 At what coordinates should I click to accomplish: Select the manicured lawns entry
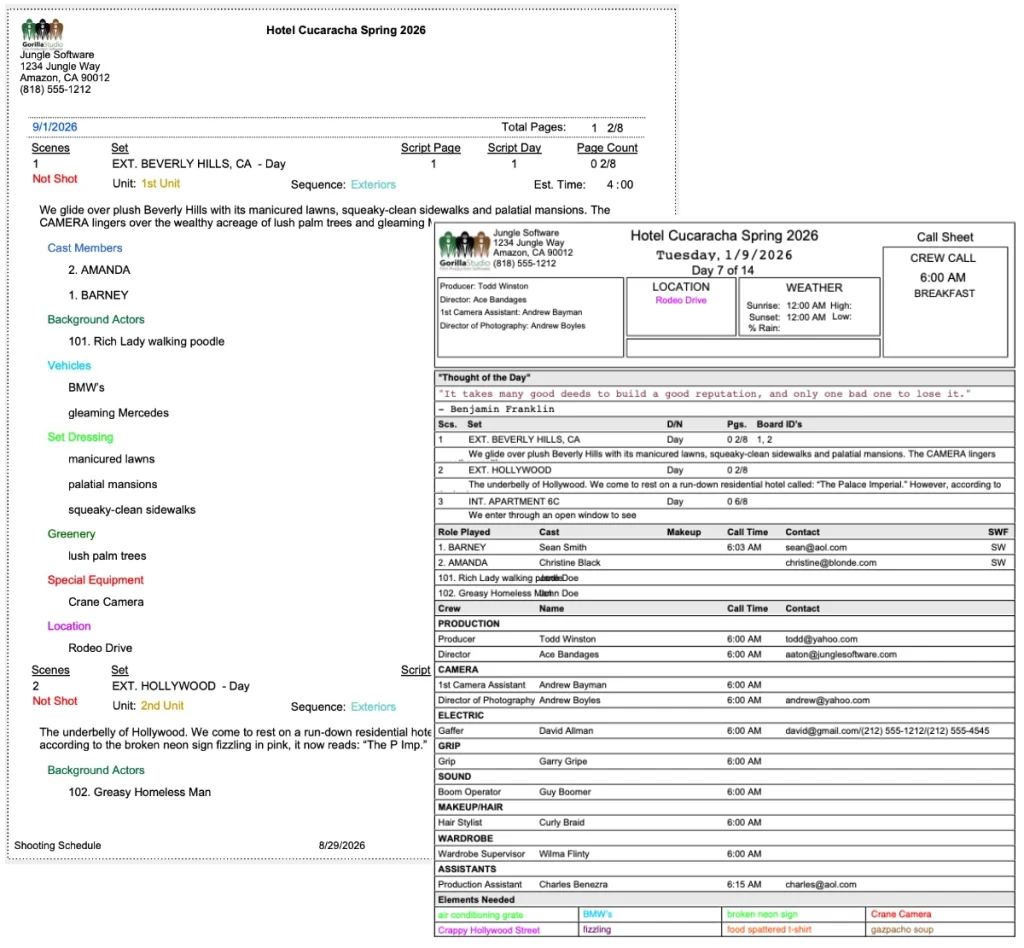[112, 459]
